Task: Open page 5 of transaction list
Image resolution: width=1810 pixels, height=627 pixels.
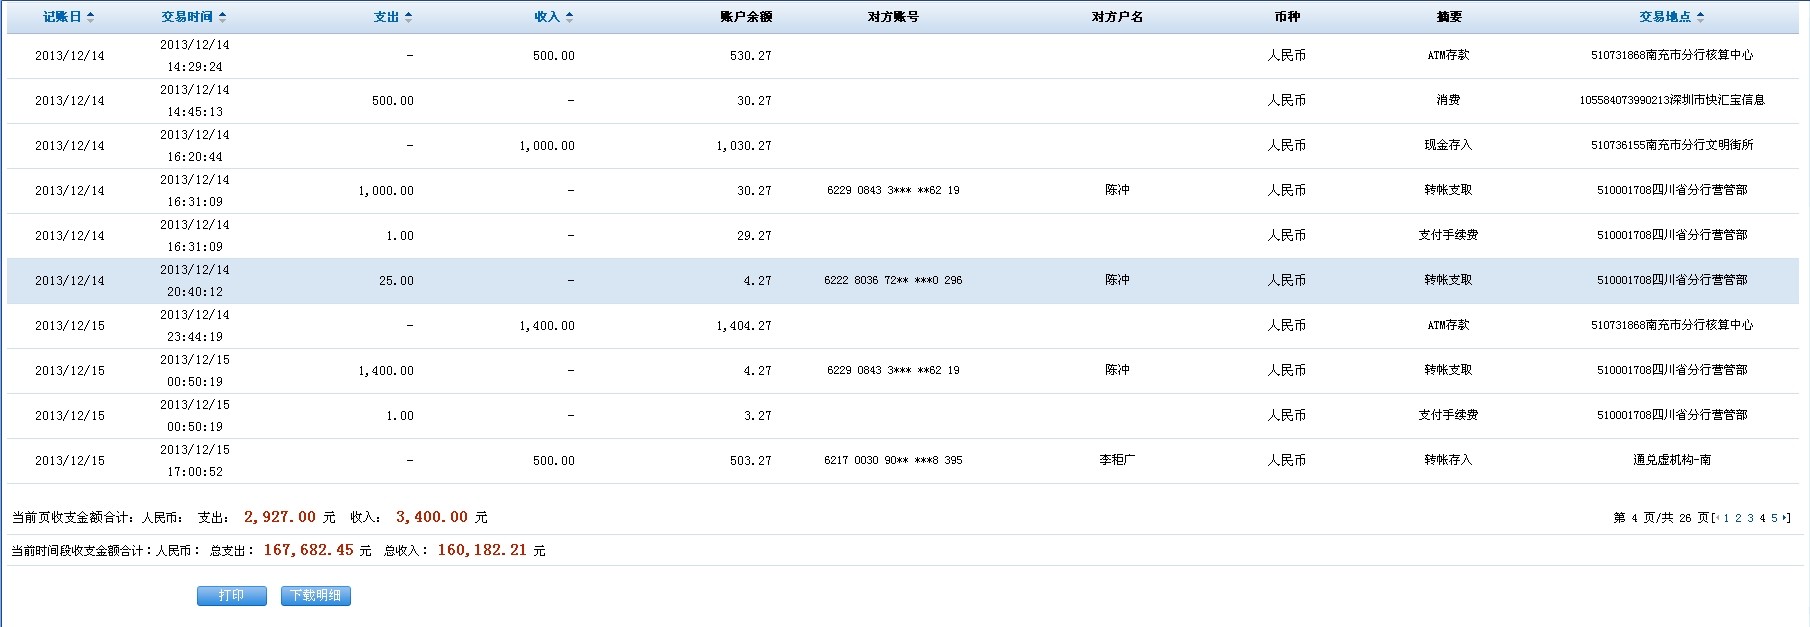Action: (1774, 518)
